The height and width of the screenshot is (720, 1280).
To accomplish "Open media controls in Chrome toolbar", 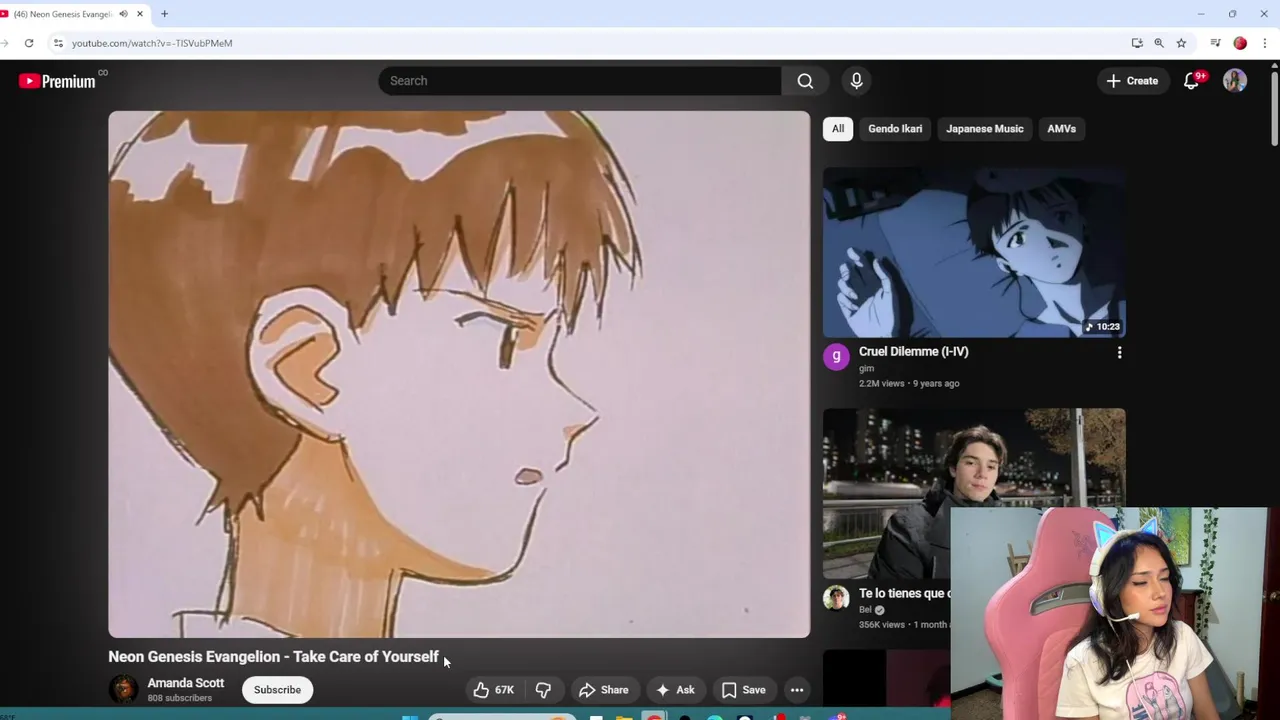I will pyautogui.click(x=1215, y=43).
